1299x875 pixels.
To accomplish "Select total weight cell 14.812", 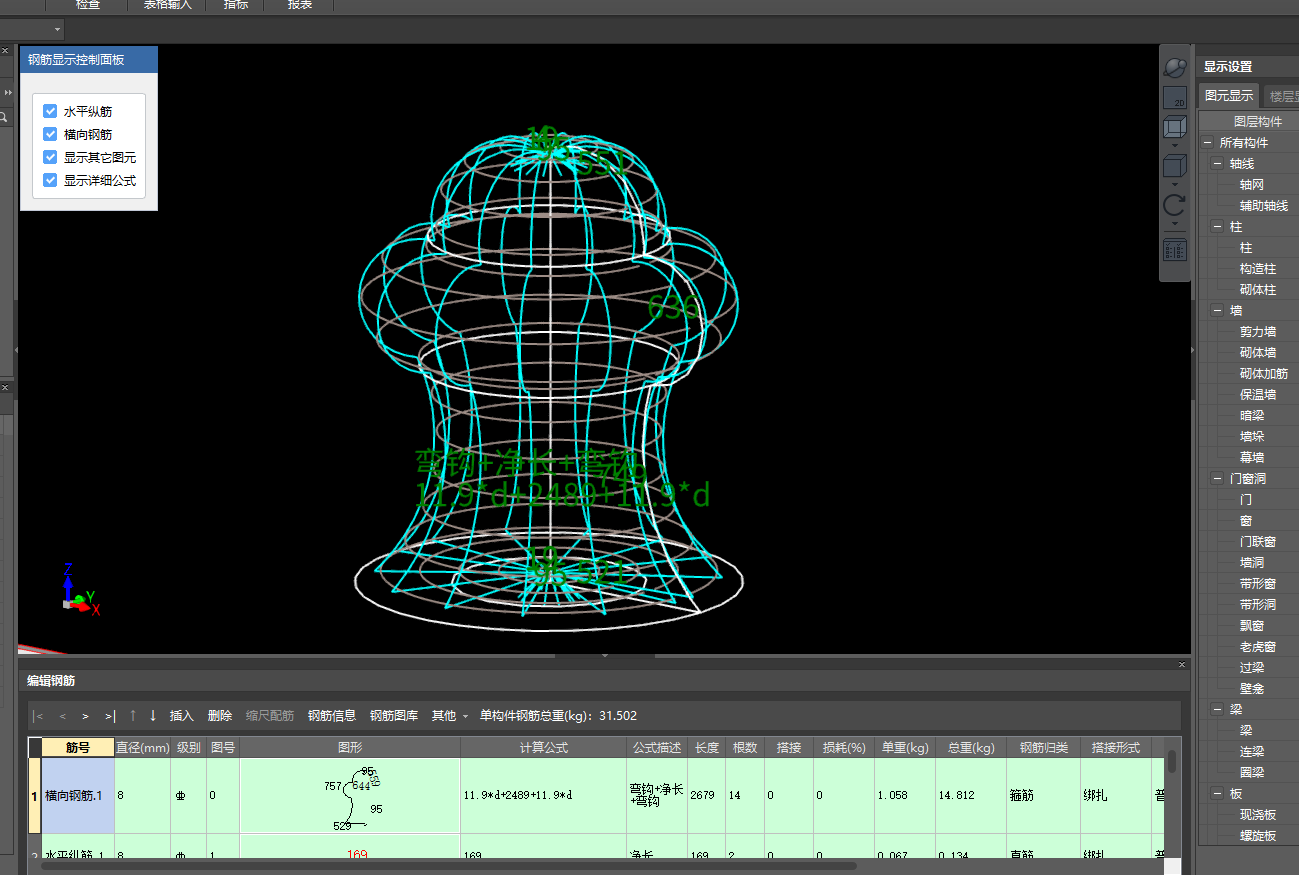I will [x=971, y=796].
